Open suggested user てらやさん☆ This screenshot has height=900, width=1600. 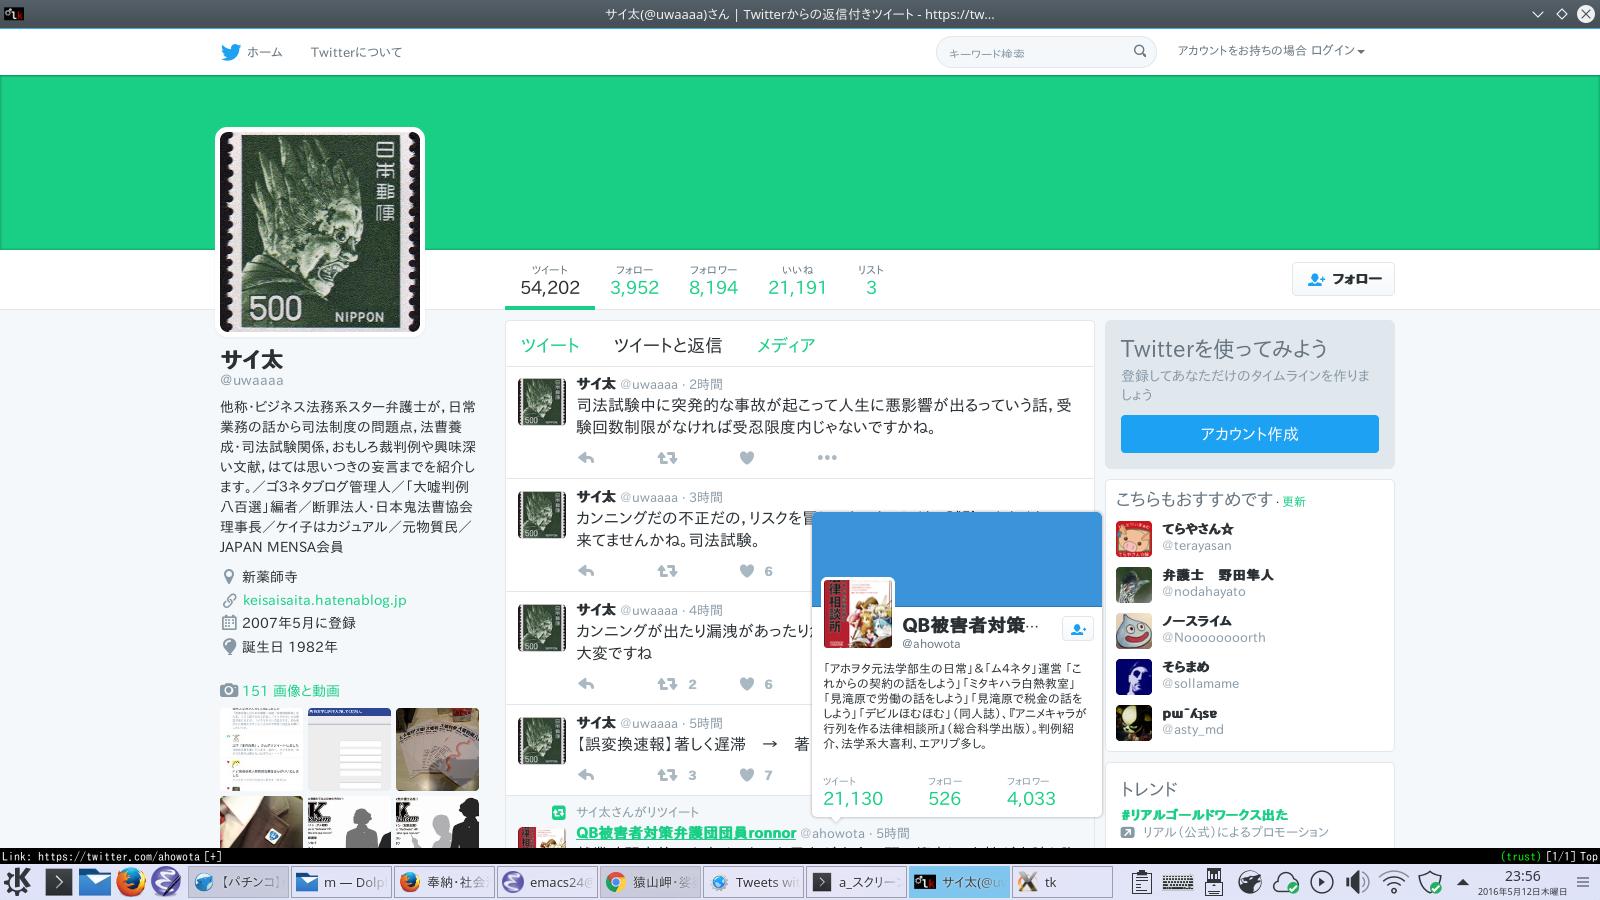point(1198,529)
